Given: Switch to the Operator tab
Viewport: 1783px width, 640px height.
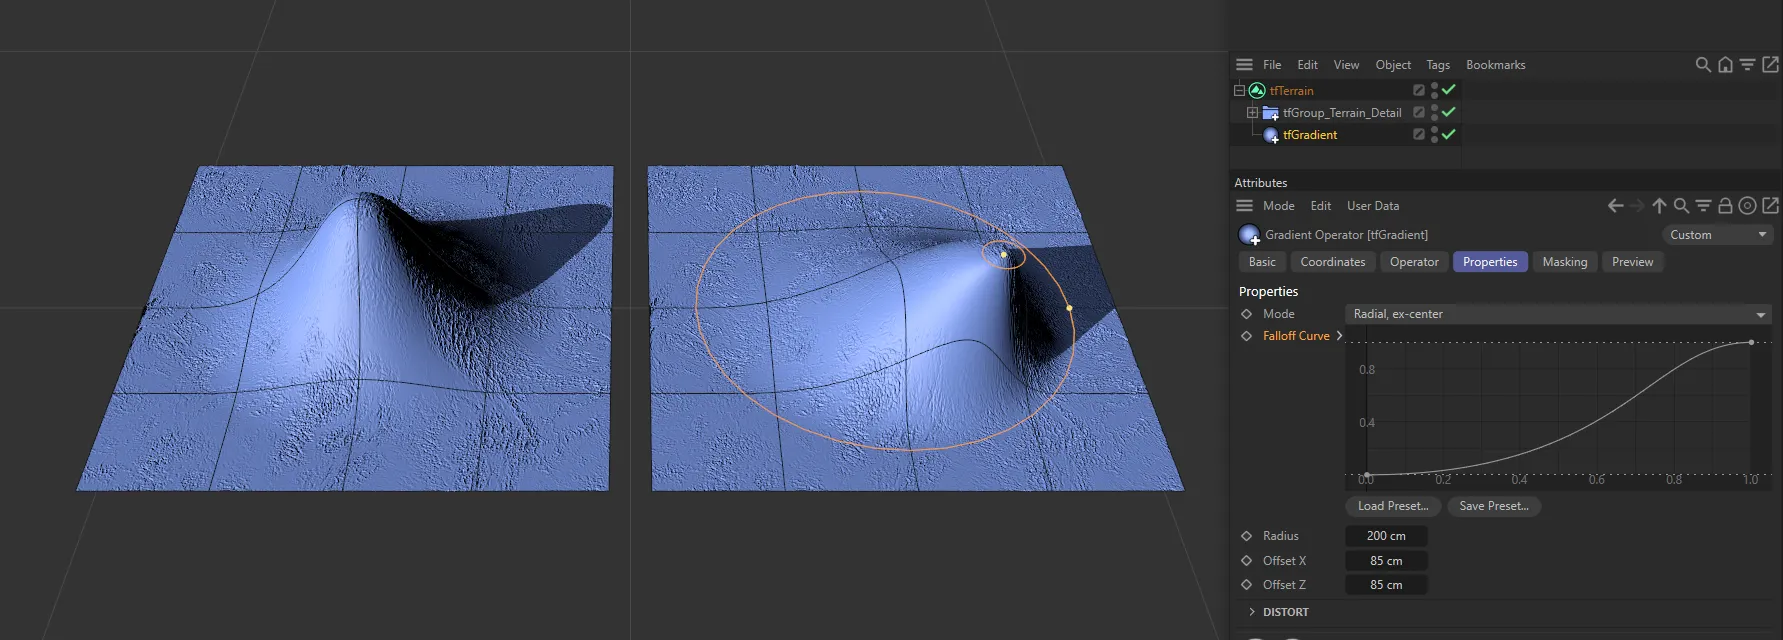Looking at the screenshot, I should (1414, 262).
